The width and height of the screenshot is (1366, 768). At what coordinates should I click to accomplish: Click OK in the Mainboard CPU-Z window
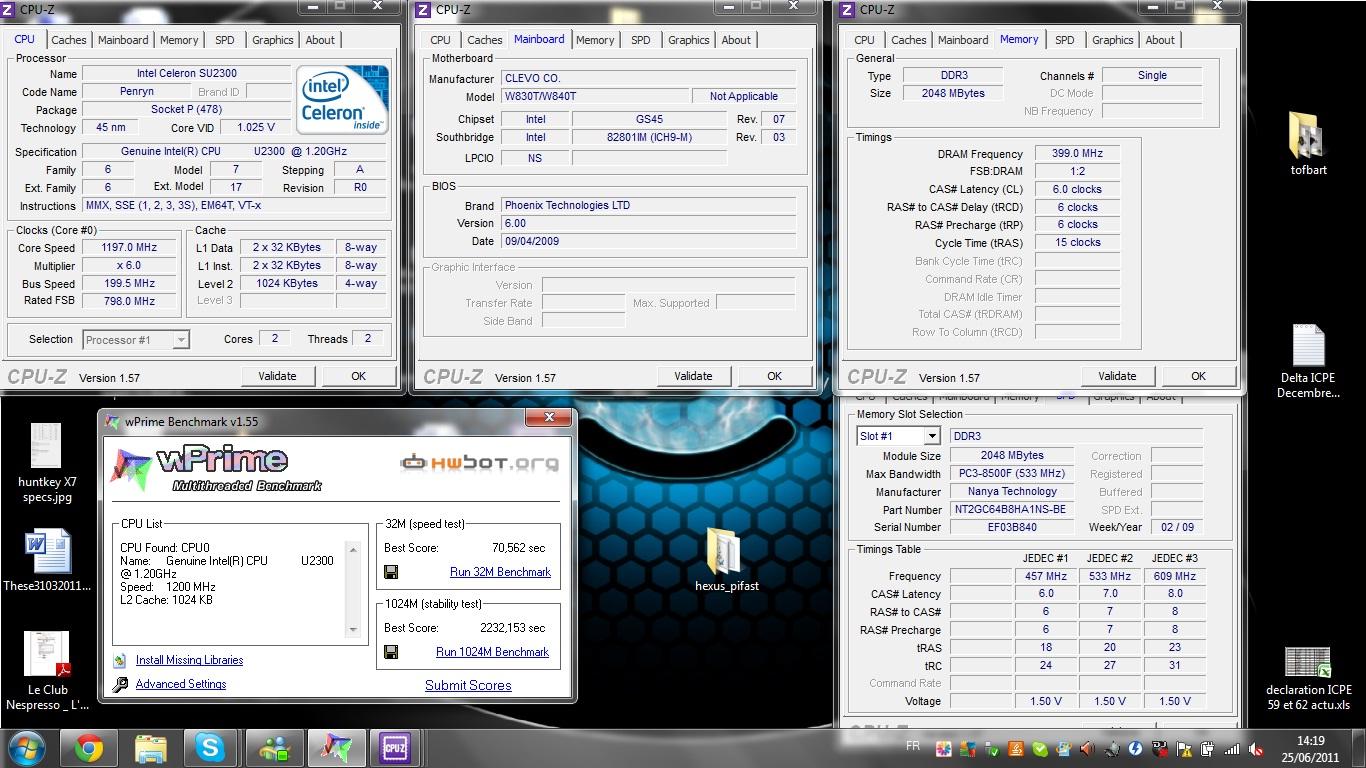[x=774, y=376]
